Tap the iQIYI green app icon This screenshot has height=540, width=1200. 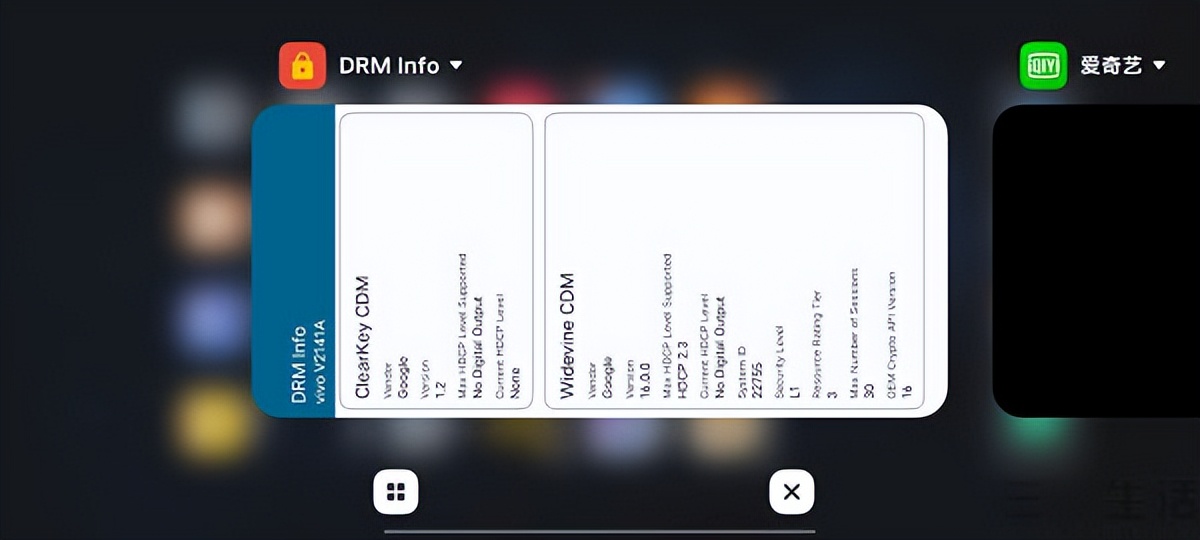(x=1043, y=65)
